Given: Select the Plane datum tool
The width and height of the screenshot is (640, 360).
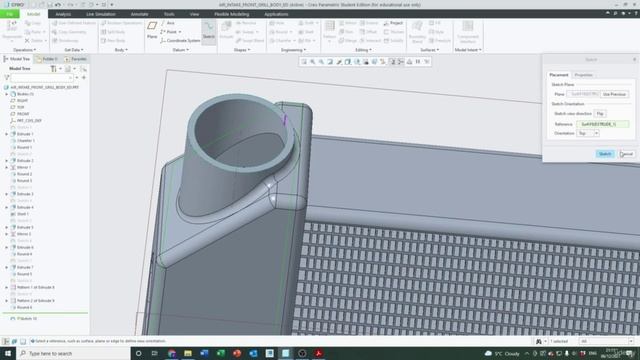Looking at the screenshot, I should tap(152, 30).
